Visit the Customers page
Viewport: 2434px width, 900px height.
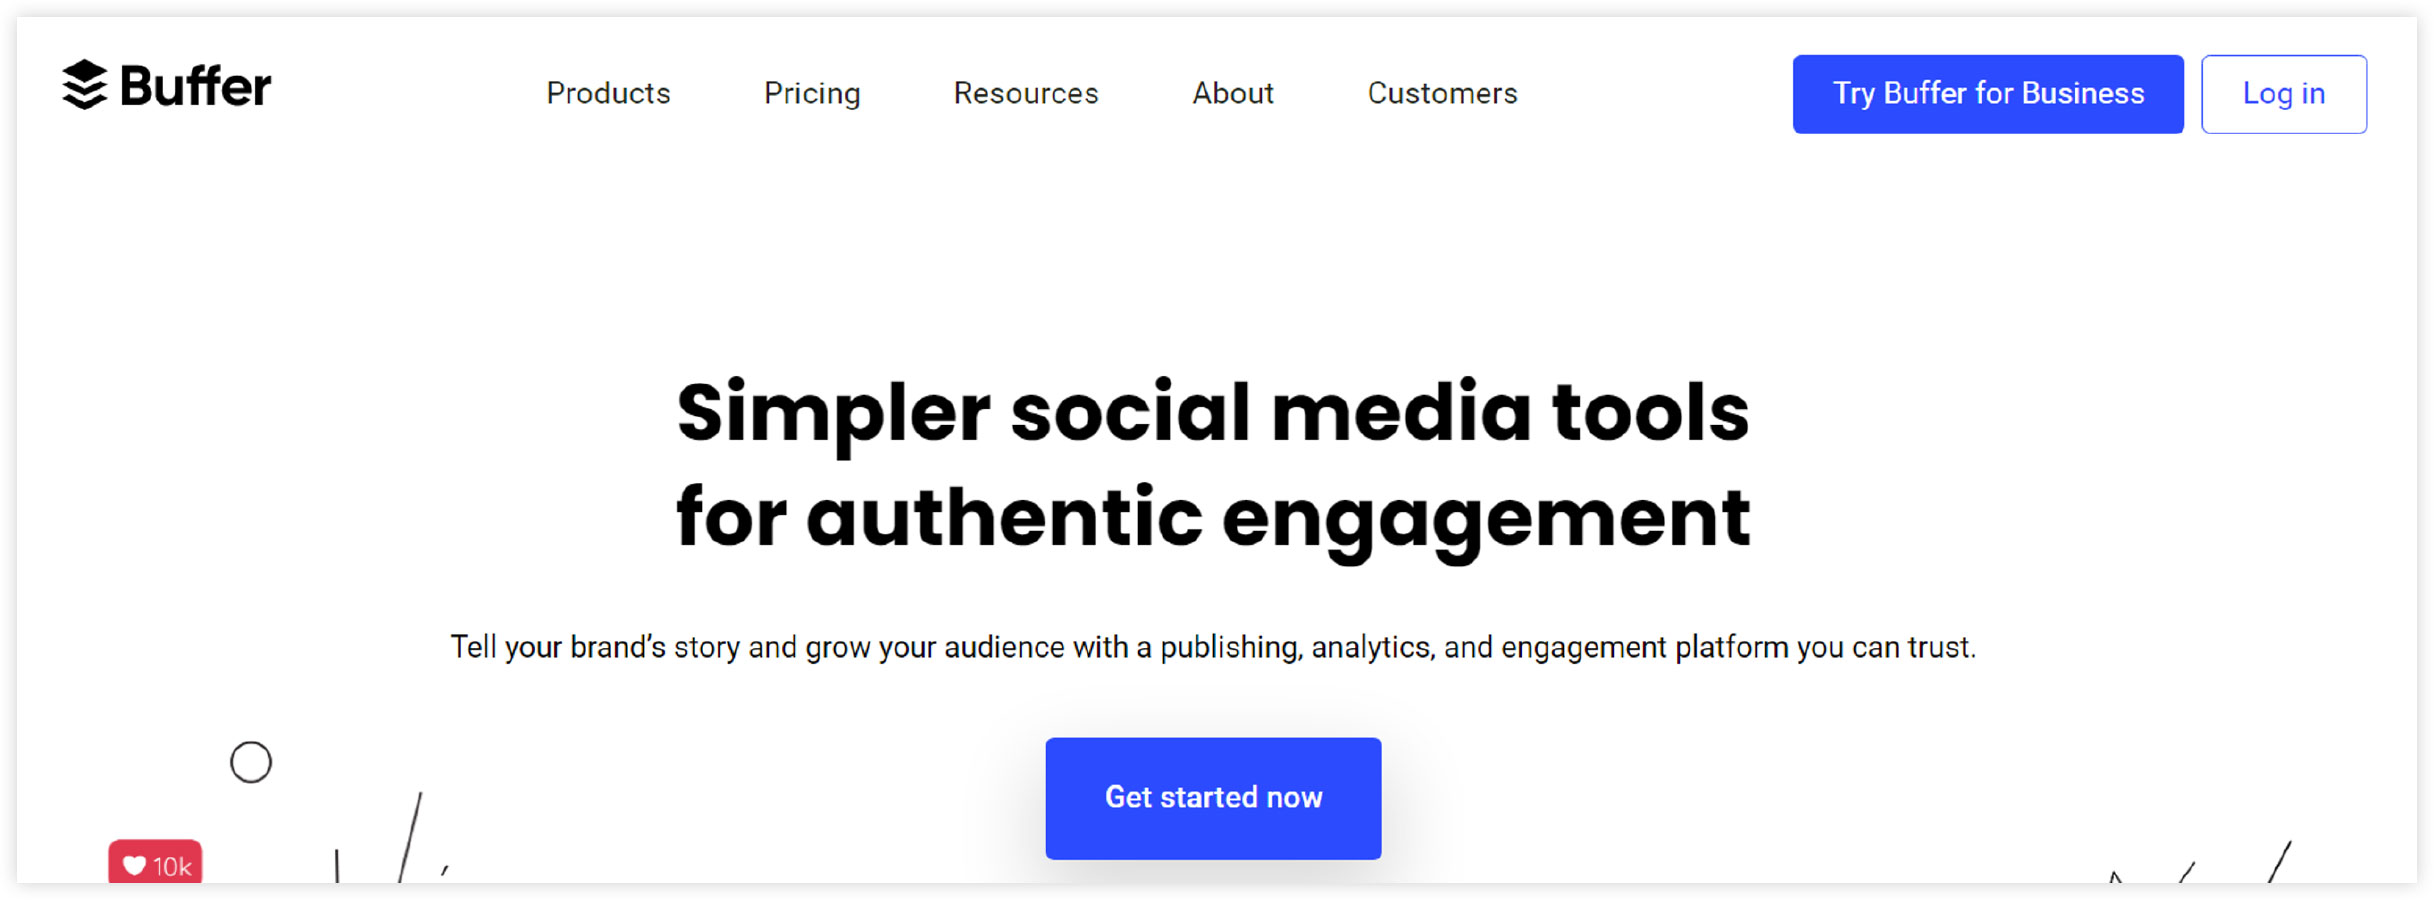tap(1442, 93)
